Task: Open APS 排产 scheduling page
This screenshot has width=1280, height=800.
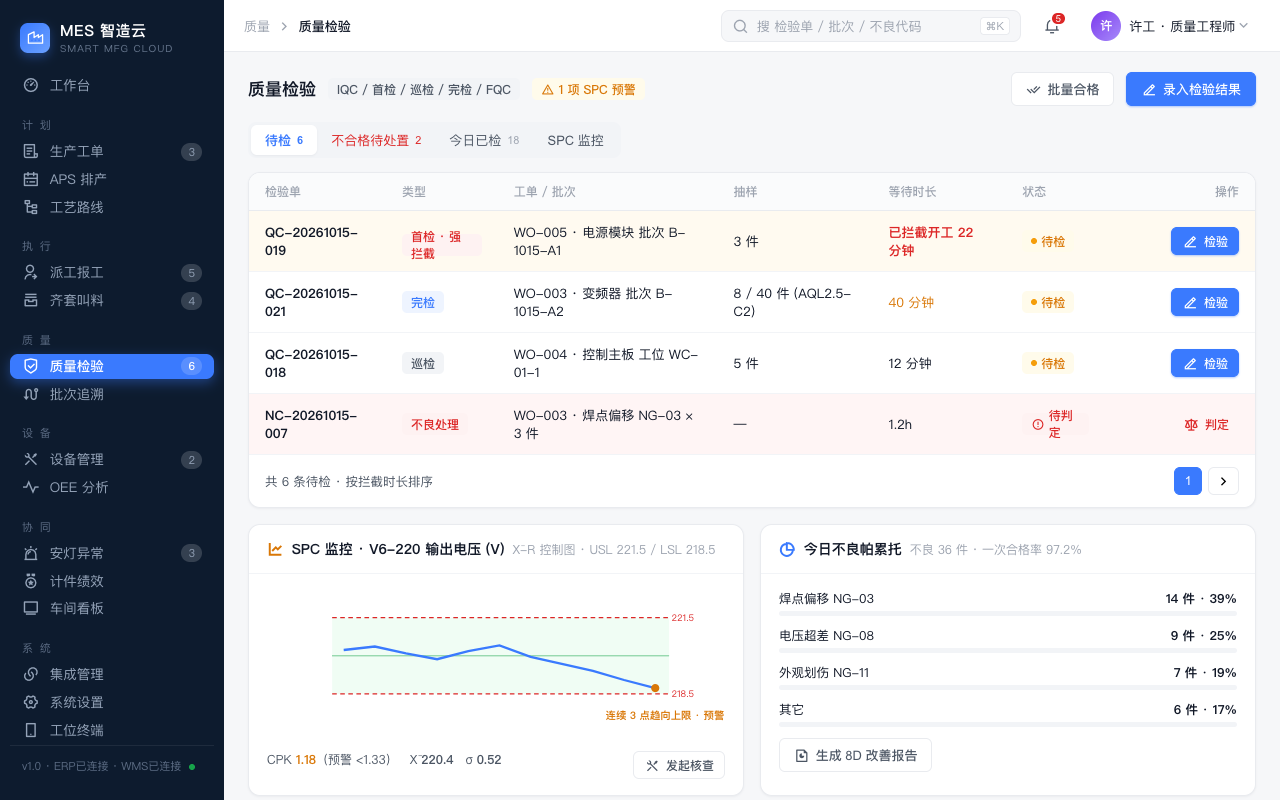Action: tap(112, 179)
